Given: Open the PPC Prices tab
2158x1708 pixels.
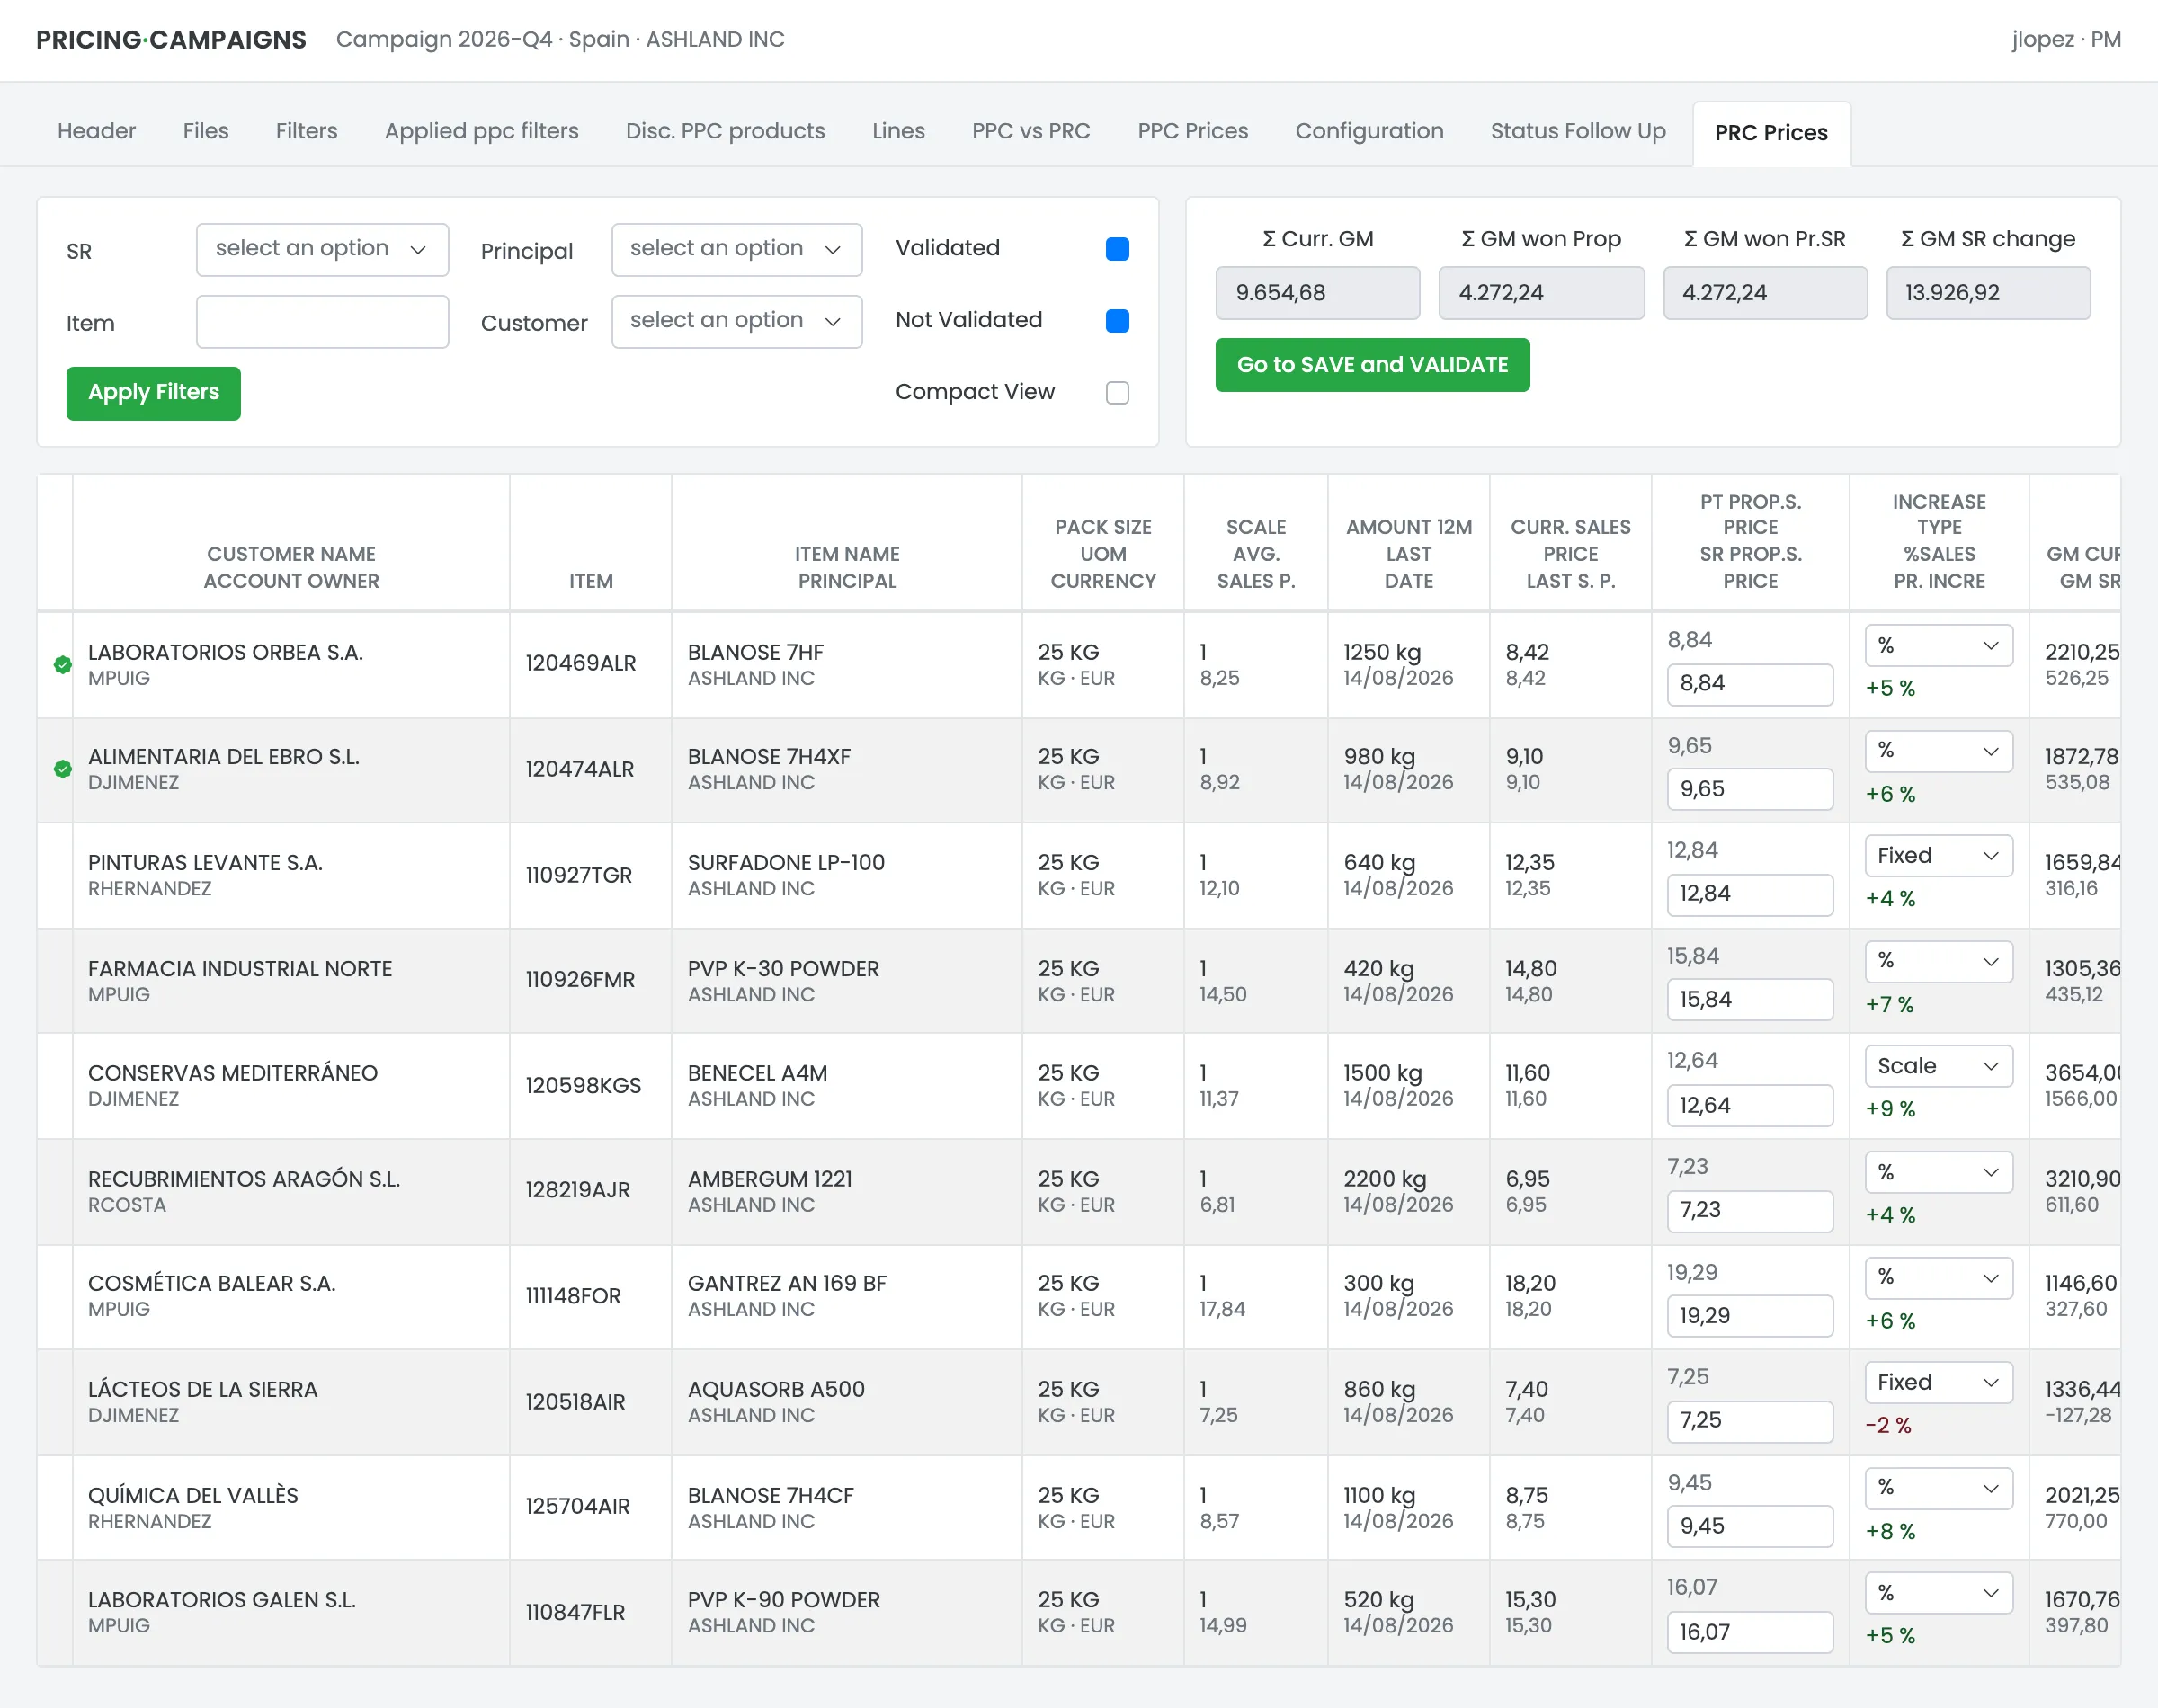Looking at the screenshot, I should click(x=1192, y=131).
